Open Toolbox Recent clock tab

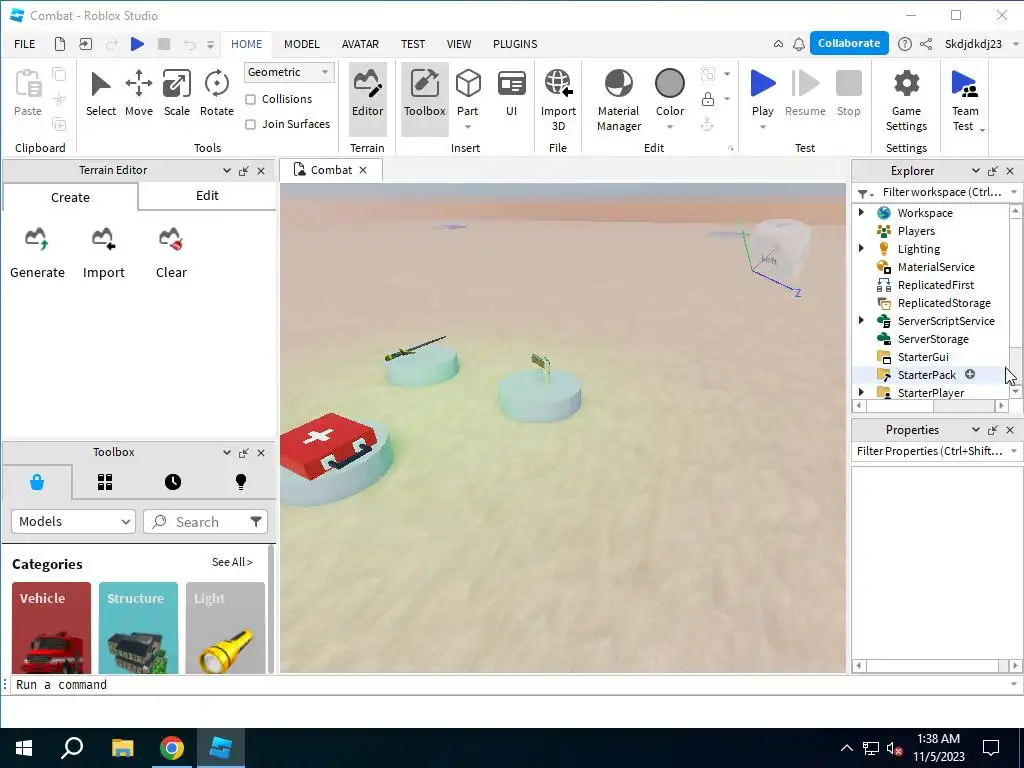click(172, 482)
